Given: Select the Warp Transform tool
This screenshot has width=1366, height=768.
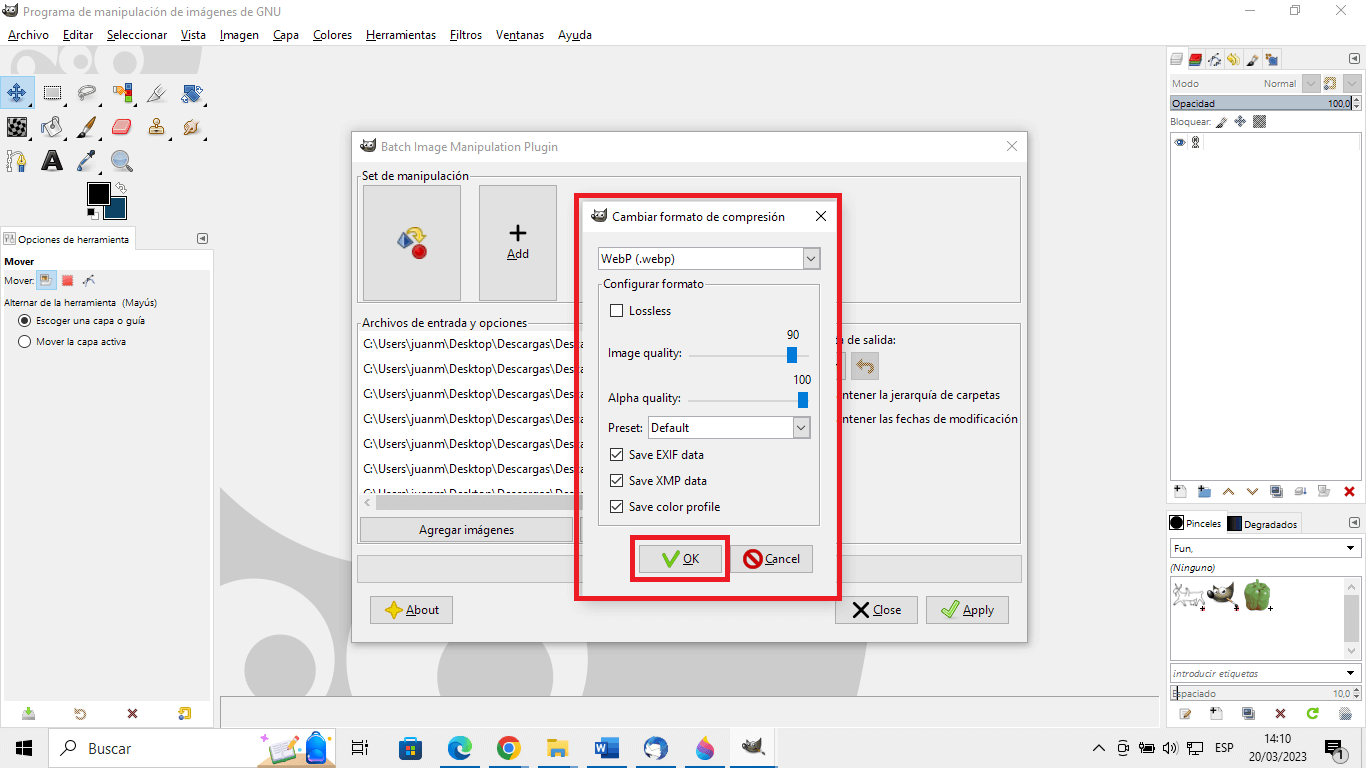Looking at the screenshot, I should [17, 127].
